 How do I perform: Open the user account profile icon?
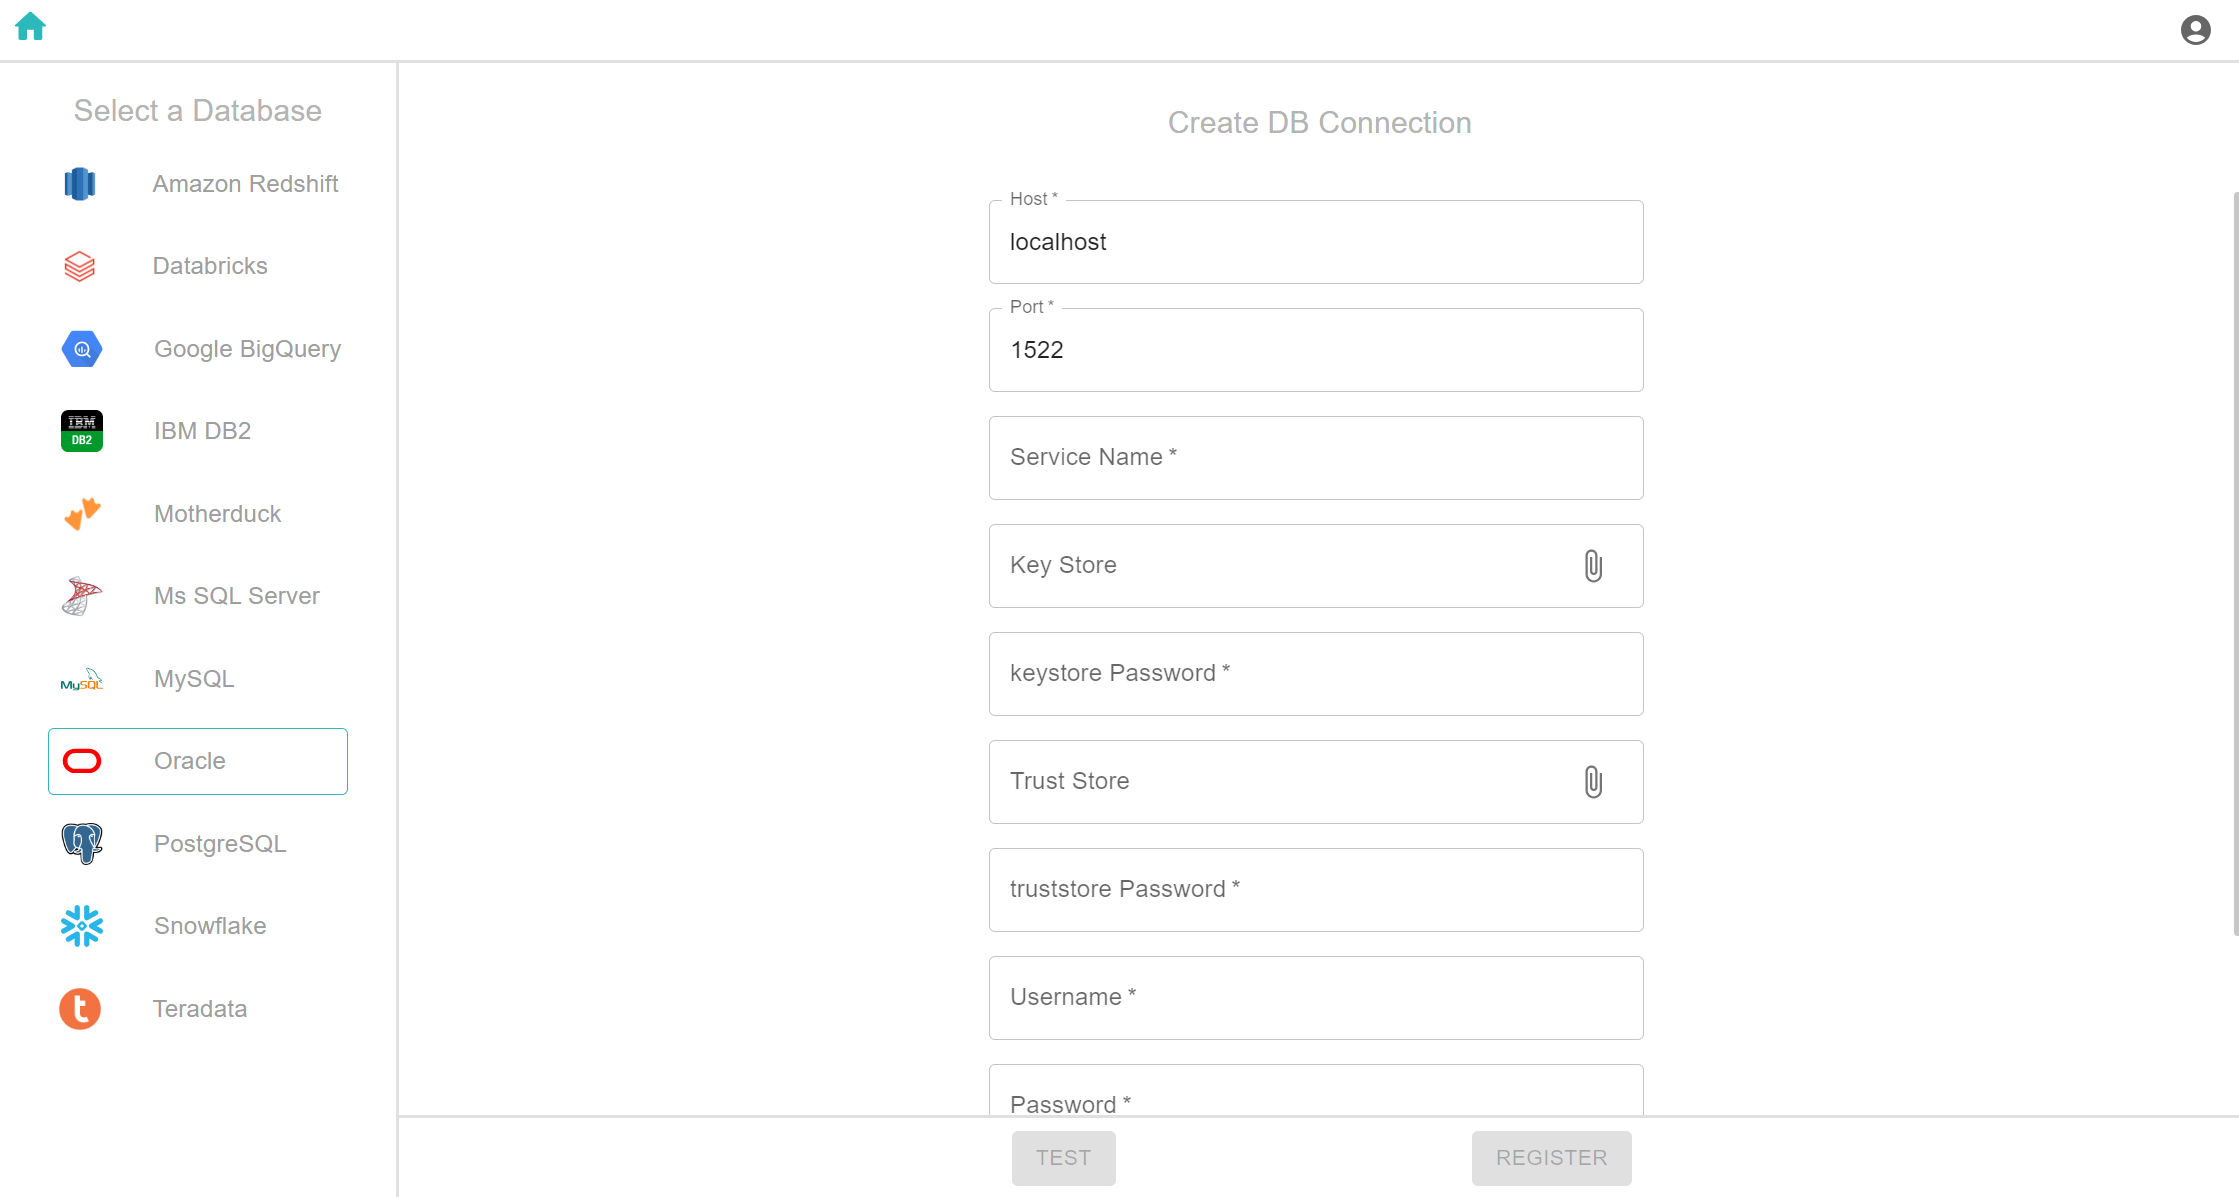point(2195,30)
